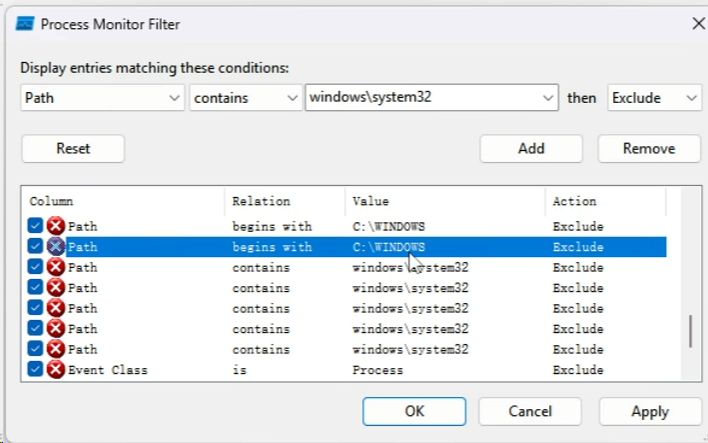The image size is (708, 443).
Task: Click the Add button
Action: click(531, 149)
